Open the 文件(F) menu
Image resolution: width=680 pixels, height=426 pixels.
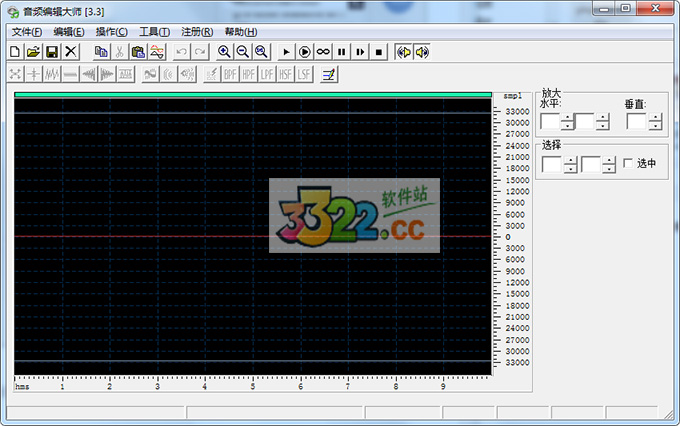[27, 32]
